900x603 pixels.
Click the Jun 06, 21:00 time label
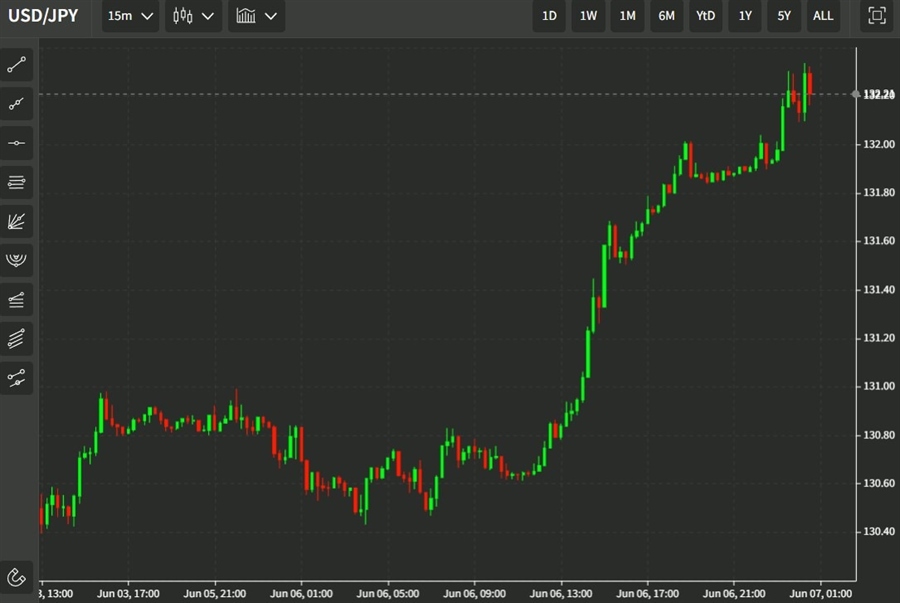734,593
